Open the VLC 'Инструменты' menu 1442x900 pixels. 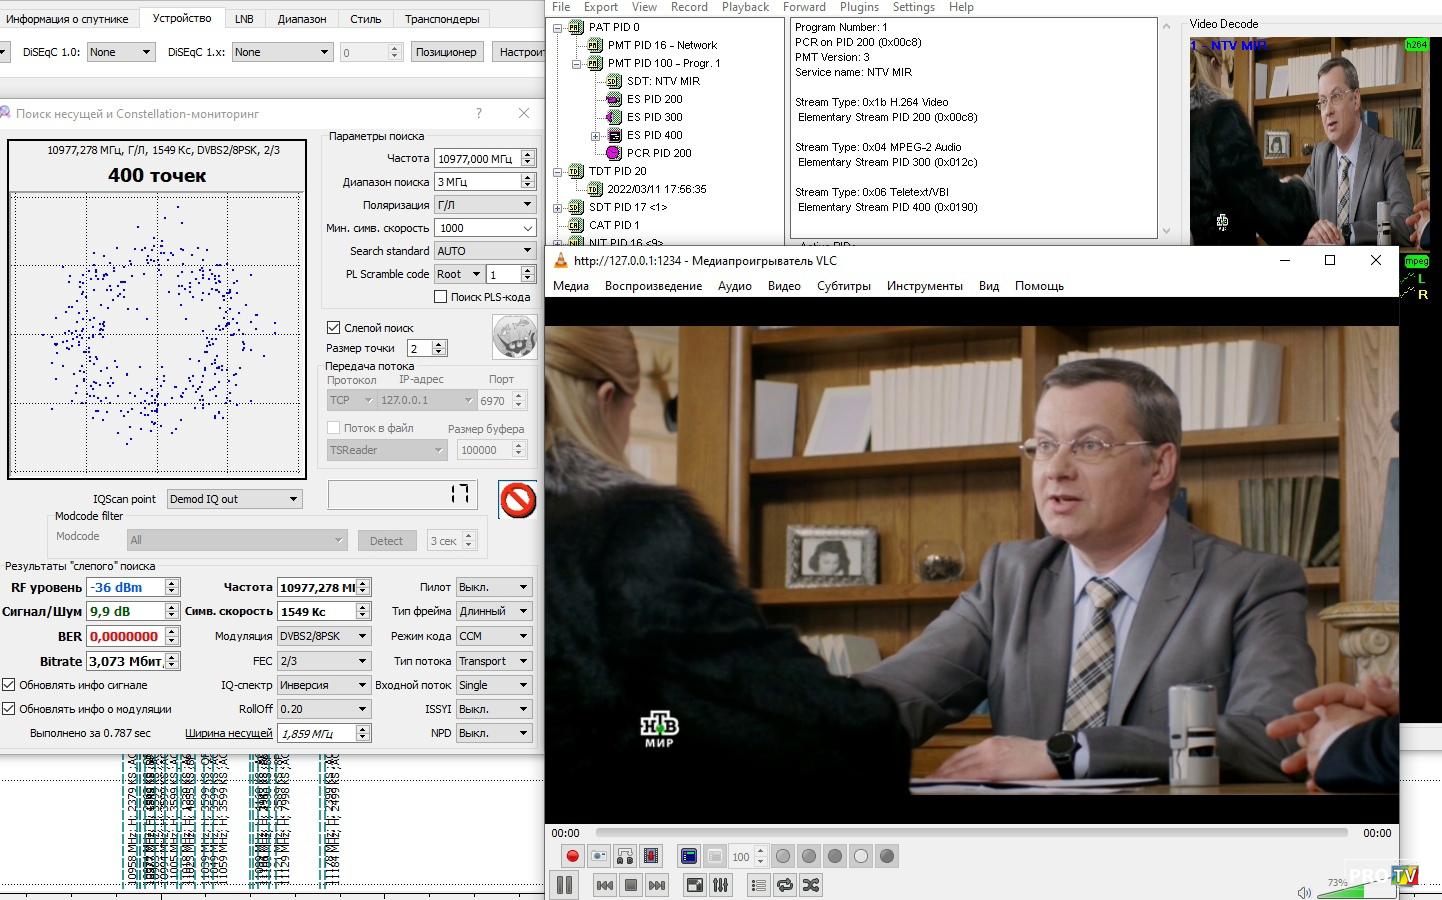pos(924,286)
